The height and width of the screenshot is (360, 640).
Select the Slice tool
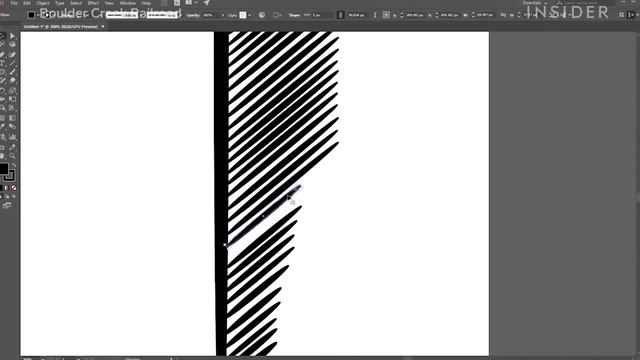coord(12,147)
